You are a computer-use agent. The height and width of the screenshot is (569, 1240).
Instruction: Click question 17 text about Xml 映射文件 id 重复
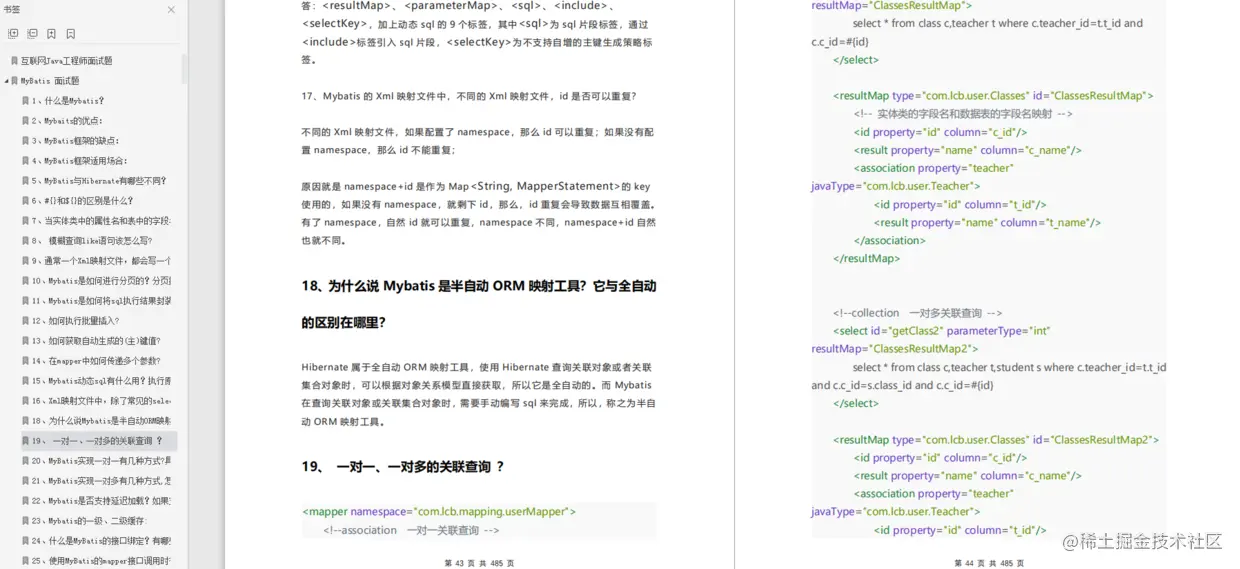(x=468, y=96)
